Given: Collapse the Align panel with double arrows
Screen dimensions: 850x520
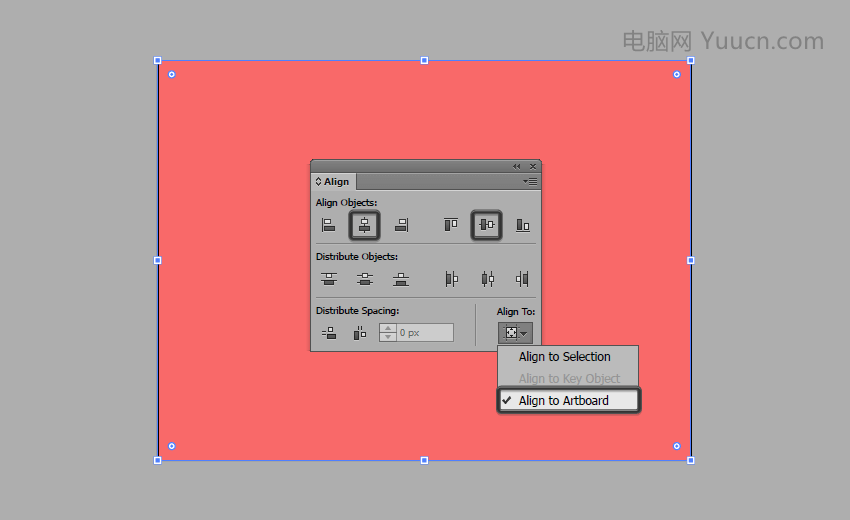Looking at the screenshot, I should tap(517, 166).
